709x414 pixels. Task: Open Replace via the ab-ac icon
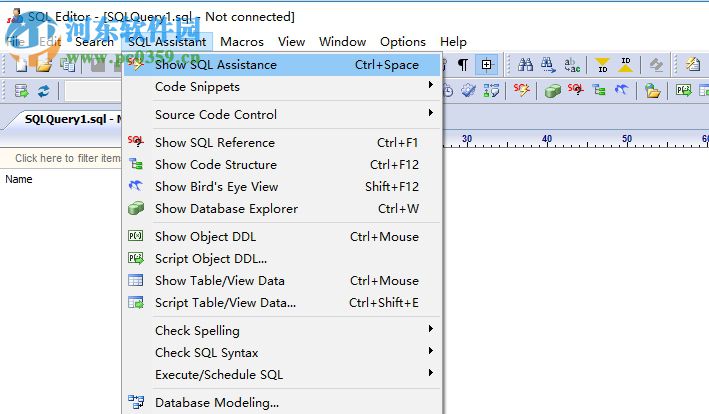click(572, 65)
